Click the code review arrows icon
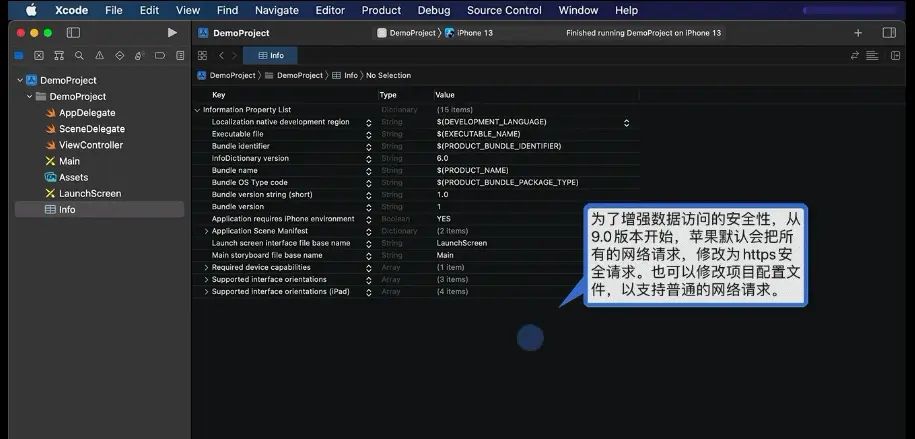Screen dimensions: 915x439 [855, 55]
